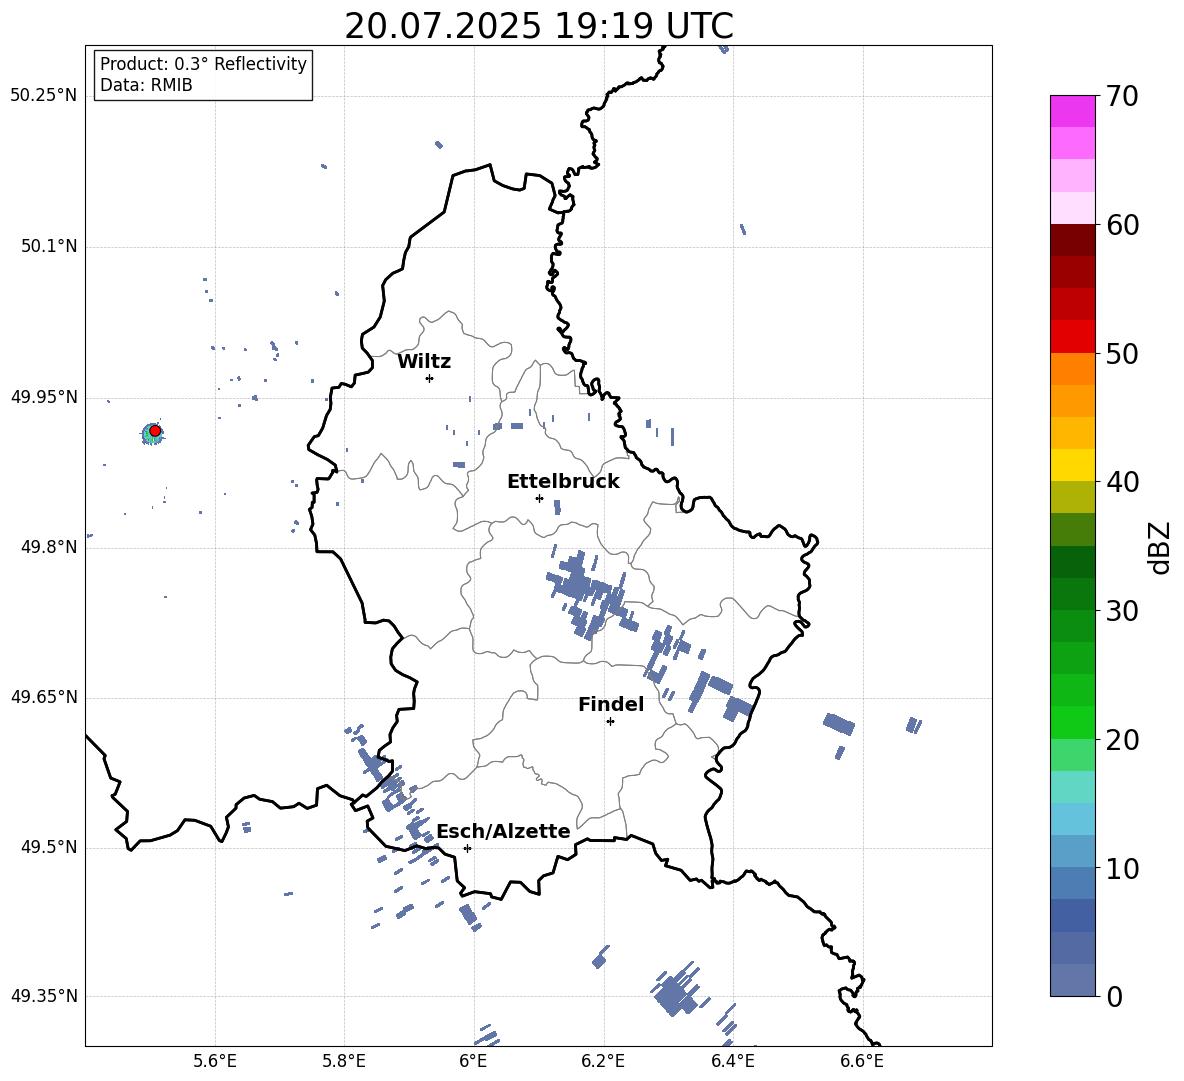Click the 49.95°N latitude label
The height and width of the screenshot is (1081, 1184).
44,397
